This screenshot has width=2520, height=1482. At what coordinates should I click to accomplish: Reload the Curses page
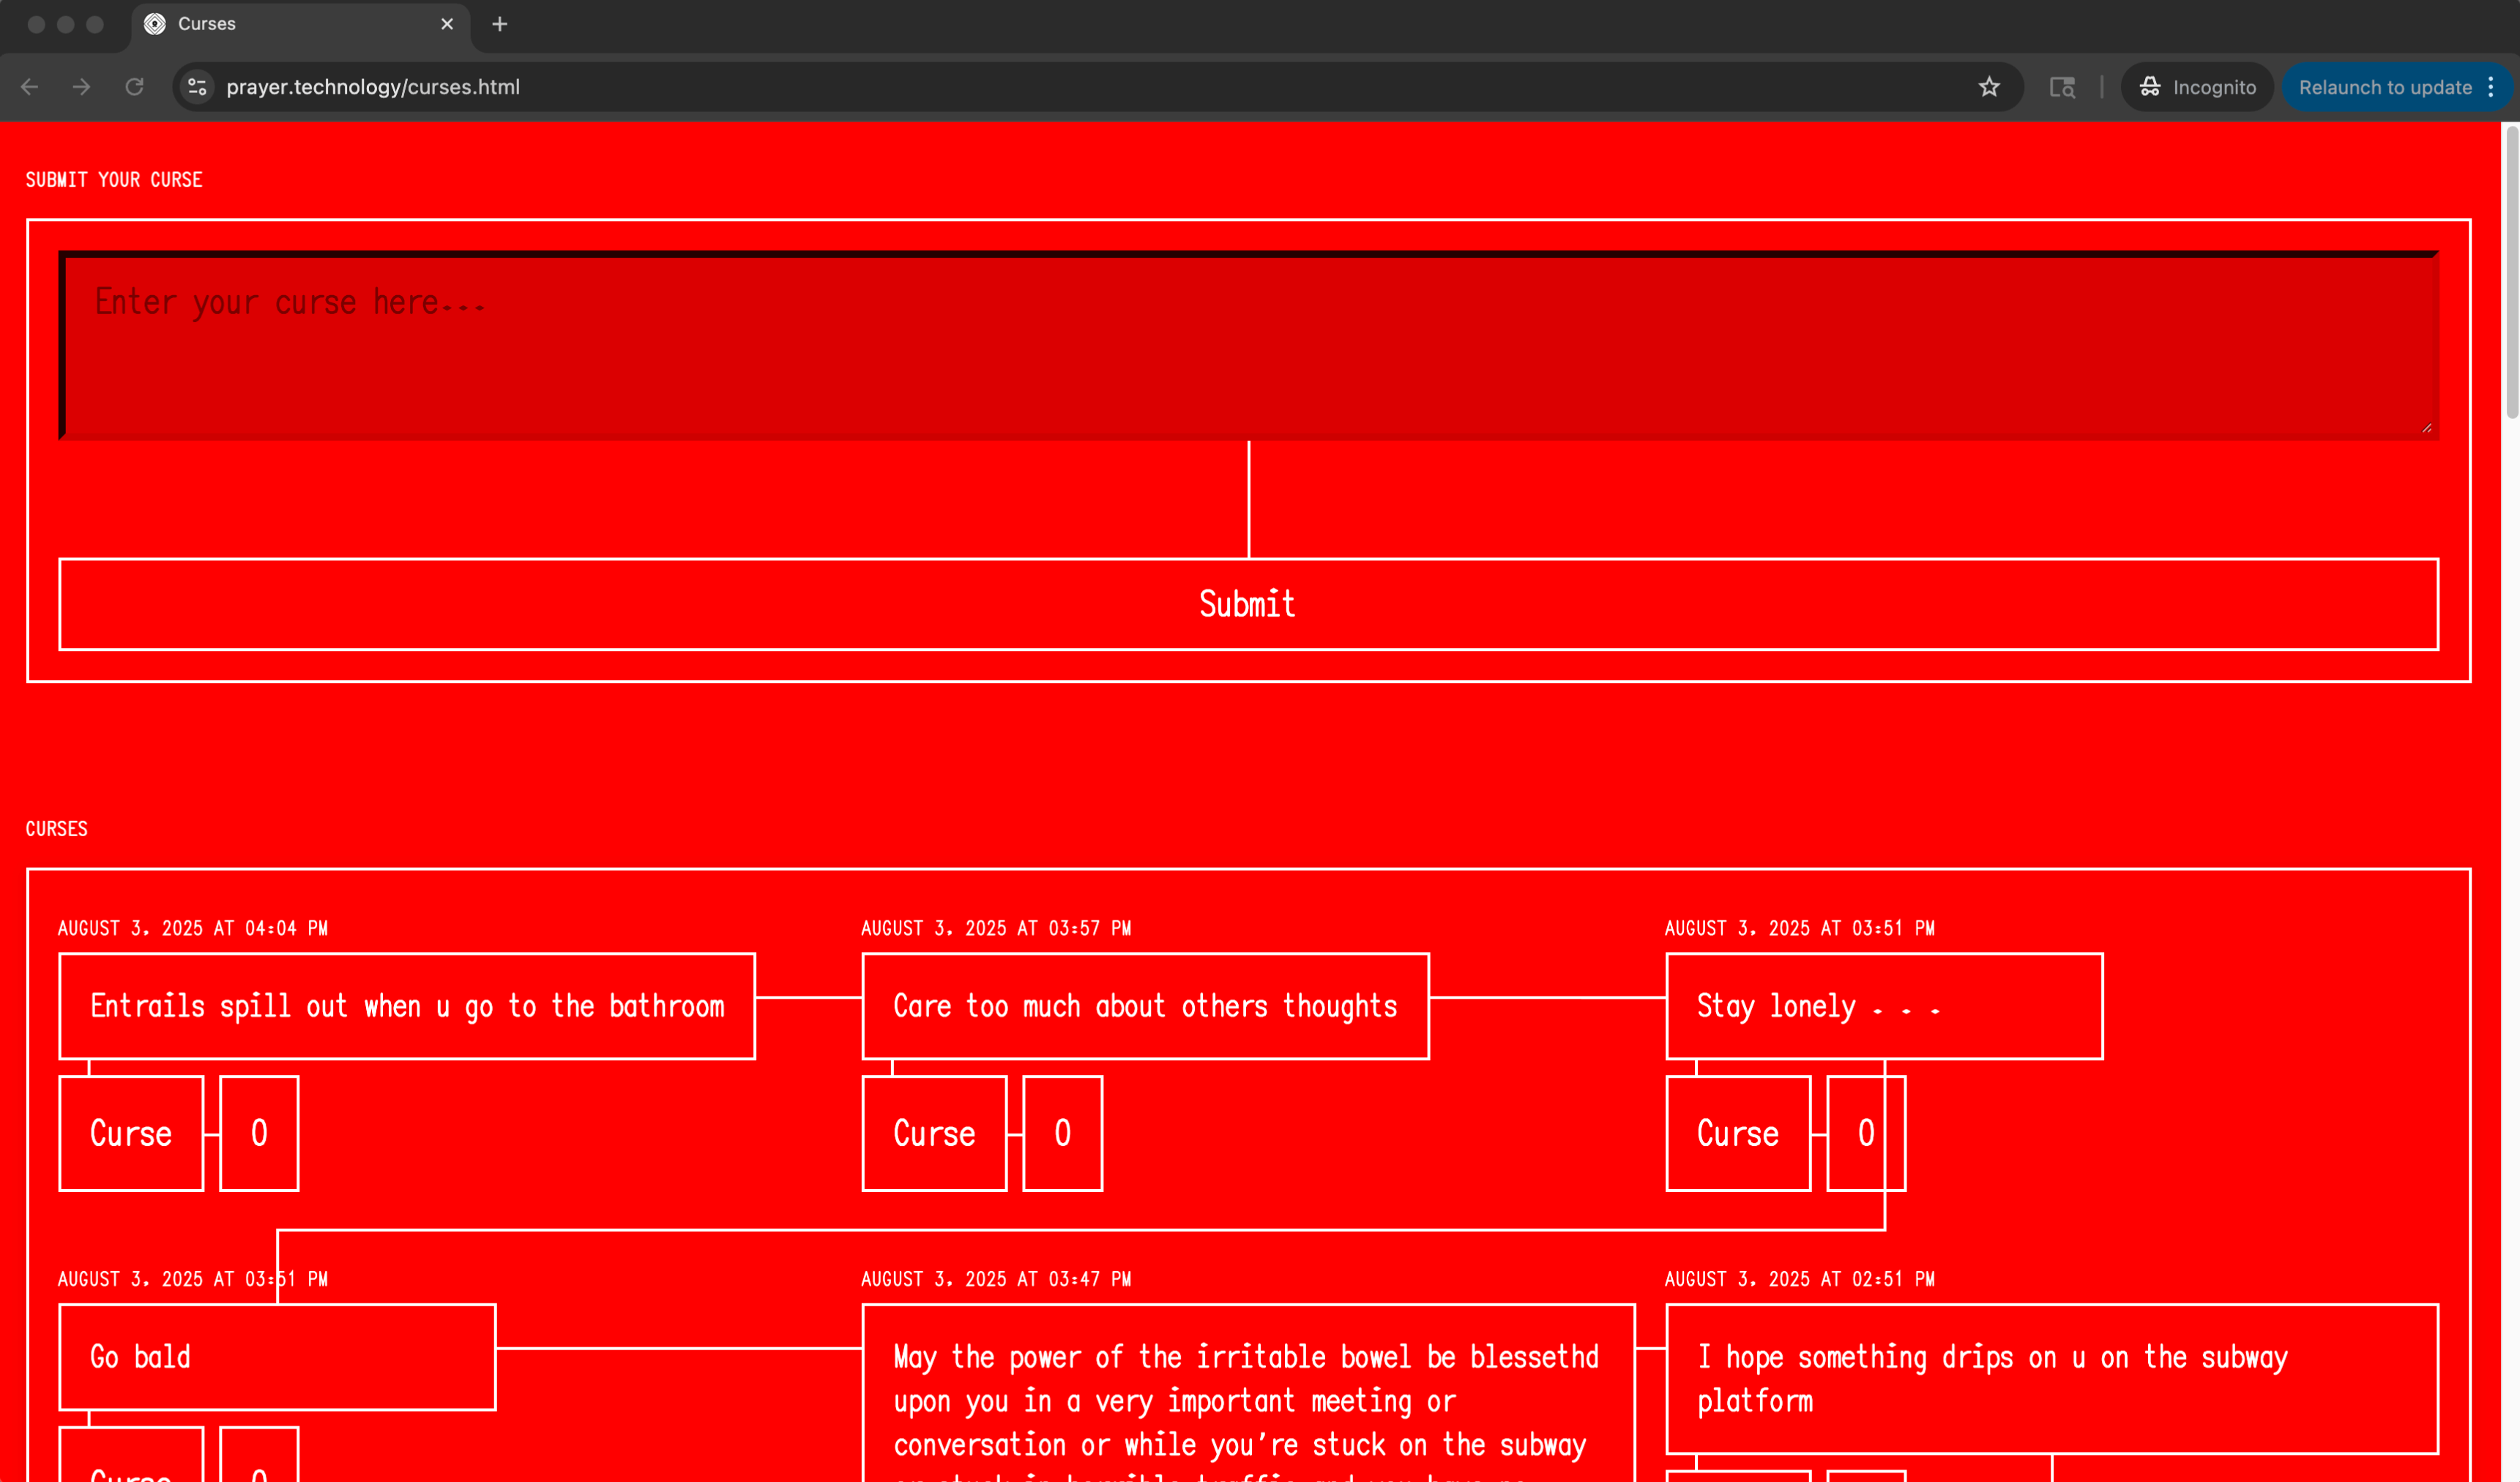(134, 87)
